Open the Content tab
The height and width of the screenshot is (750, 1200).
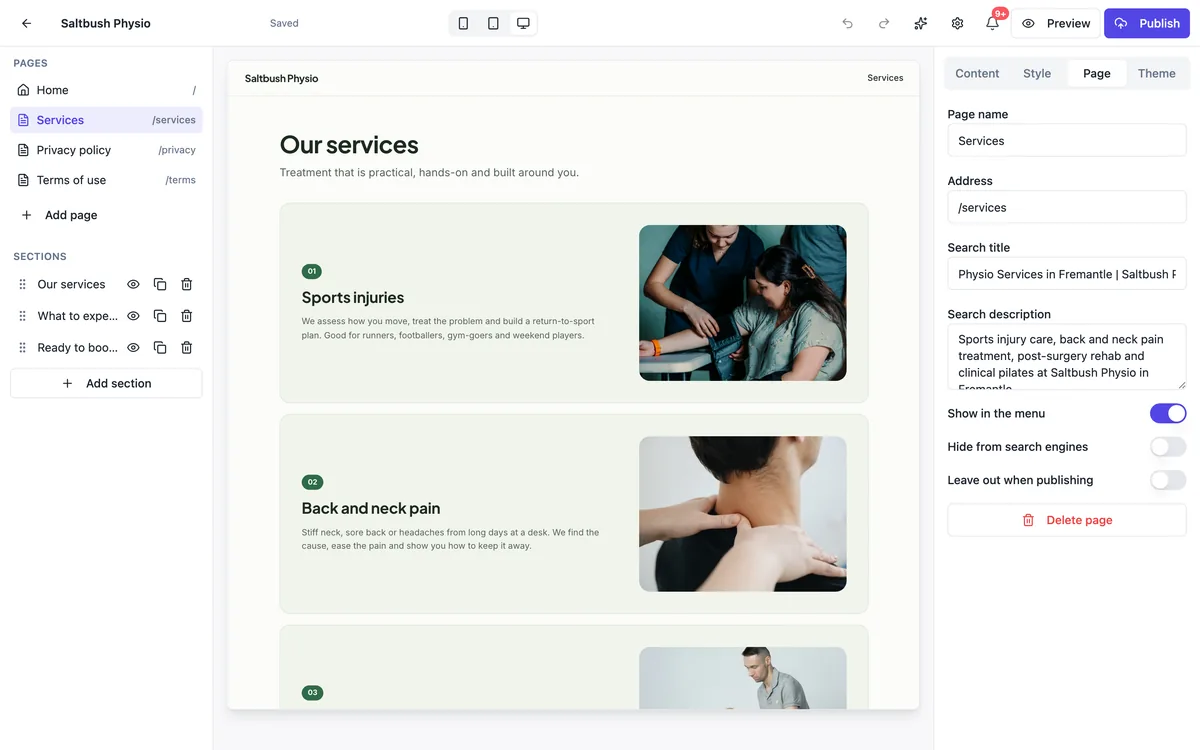[977, 73]
